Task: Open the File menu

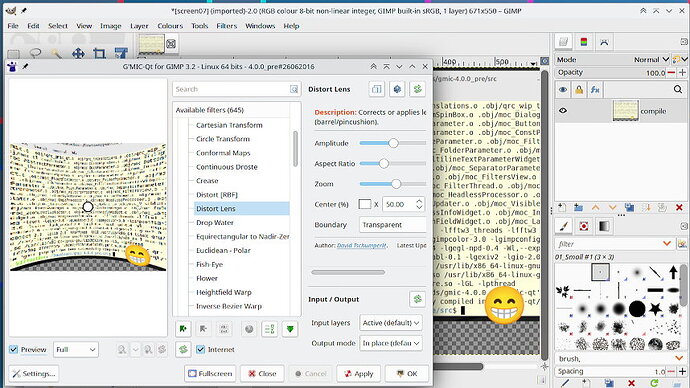Action: tap(13, 26)
